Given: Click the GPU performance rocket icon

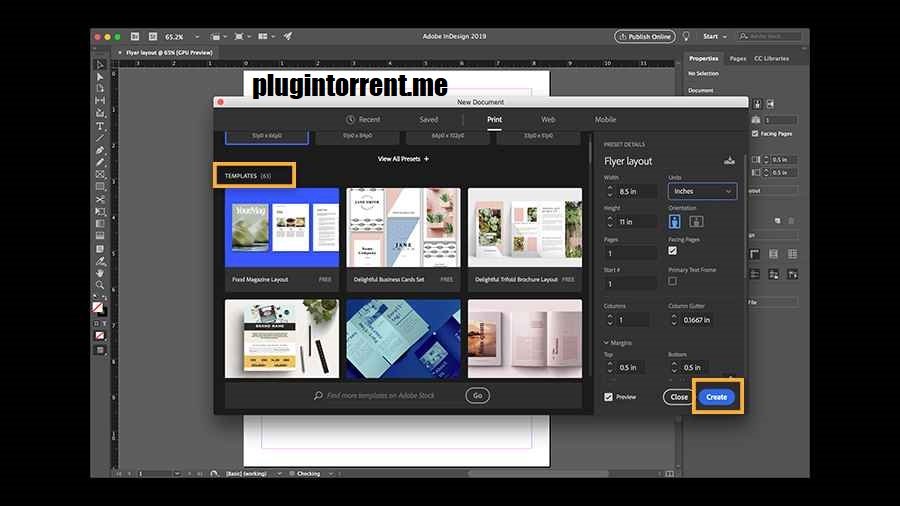Looking at the screenshot, I should pos(288,36).
